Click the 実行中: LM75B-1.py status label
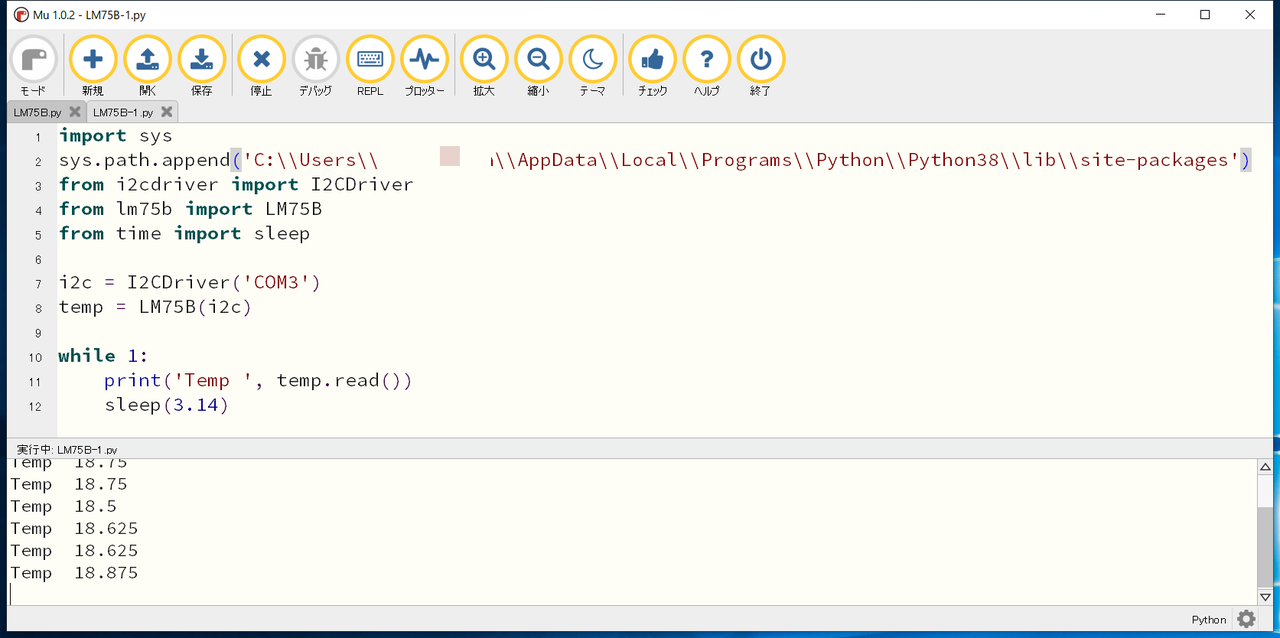The width and height of the screenshot is (1280, 638). pyautogui.click(x=67, y=450)
